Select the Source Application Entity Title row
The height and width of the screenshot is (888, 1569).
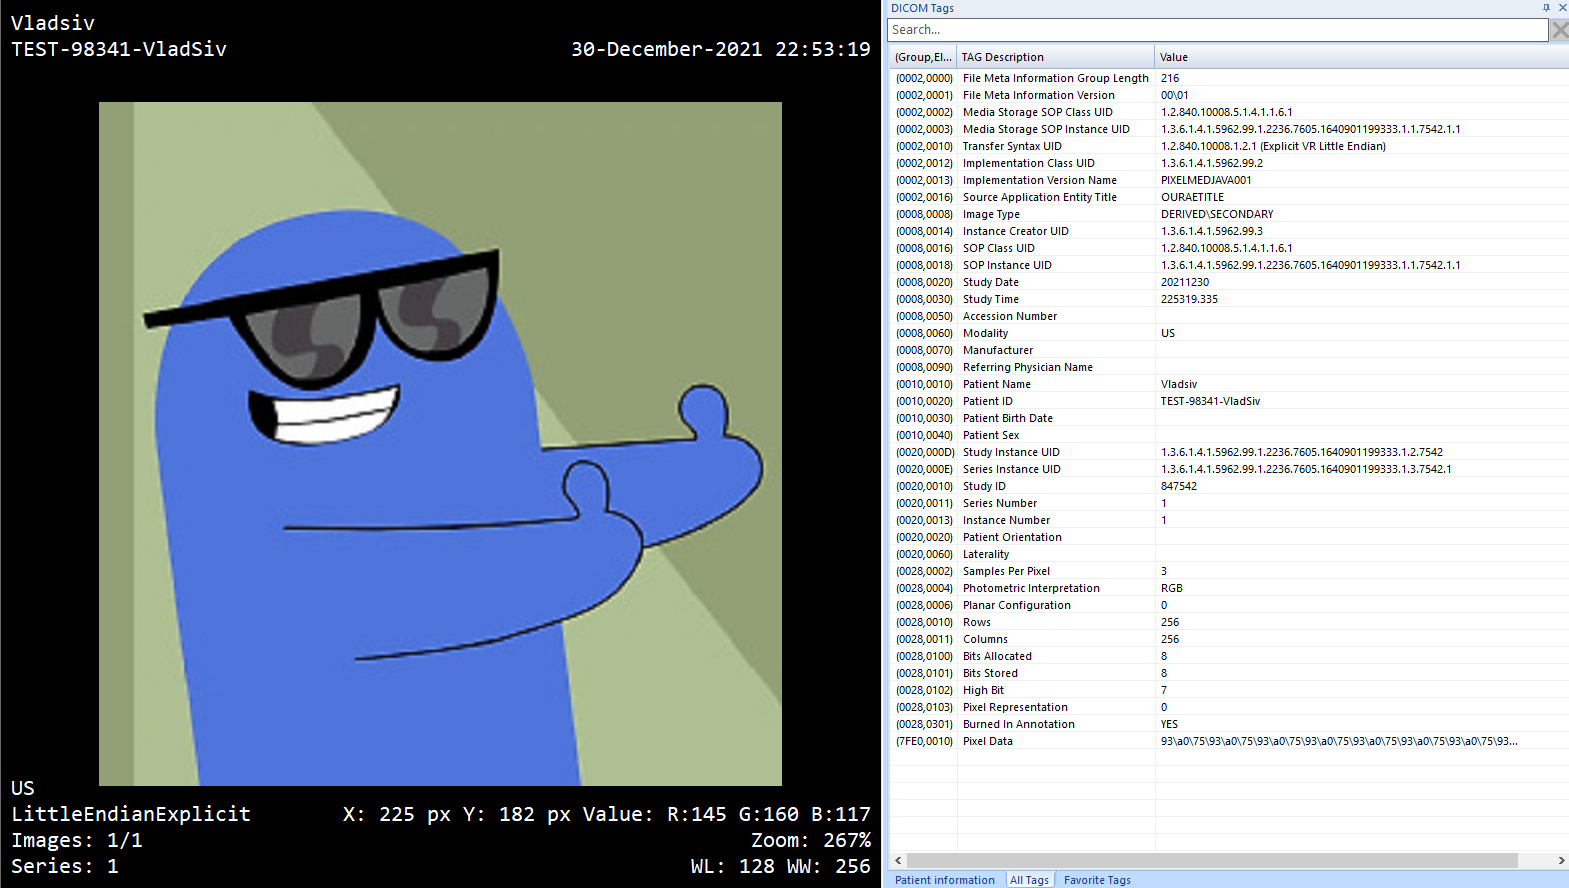pos(1229,197)
